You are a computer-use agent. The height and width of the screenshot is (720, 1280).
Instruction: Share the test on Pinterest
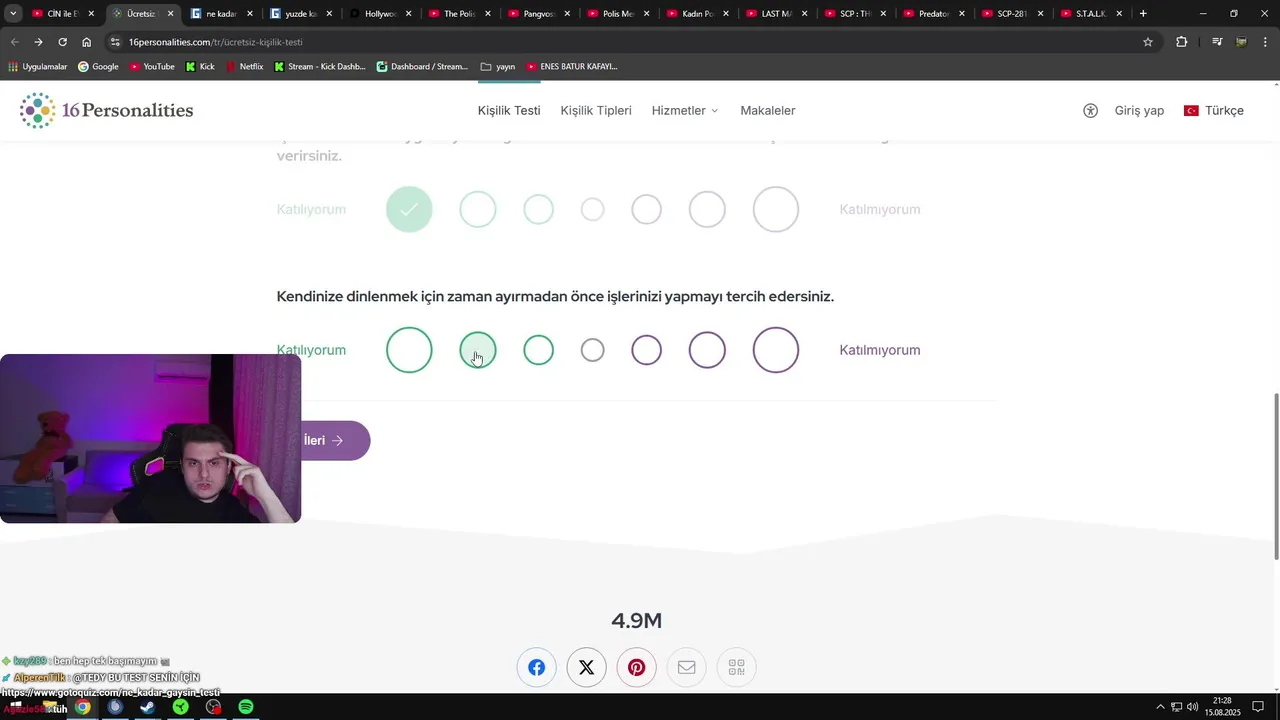[637, 667]
